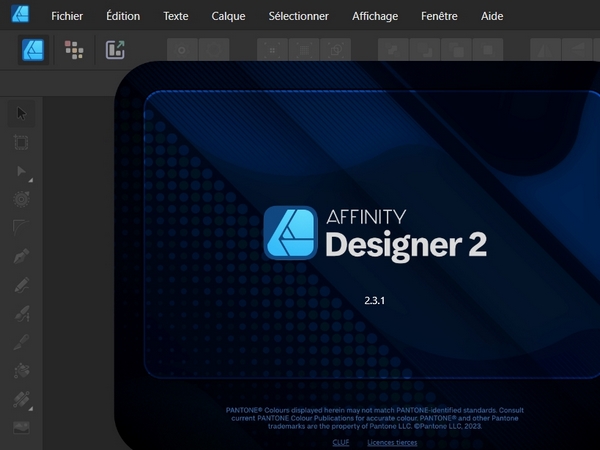Open the Édition menu

(x=123, y=16)
